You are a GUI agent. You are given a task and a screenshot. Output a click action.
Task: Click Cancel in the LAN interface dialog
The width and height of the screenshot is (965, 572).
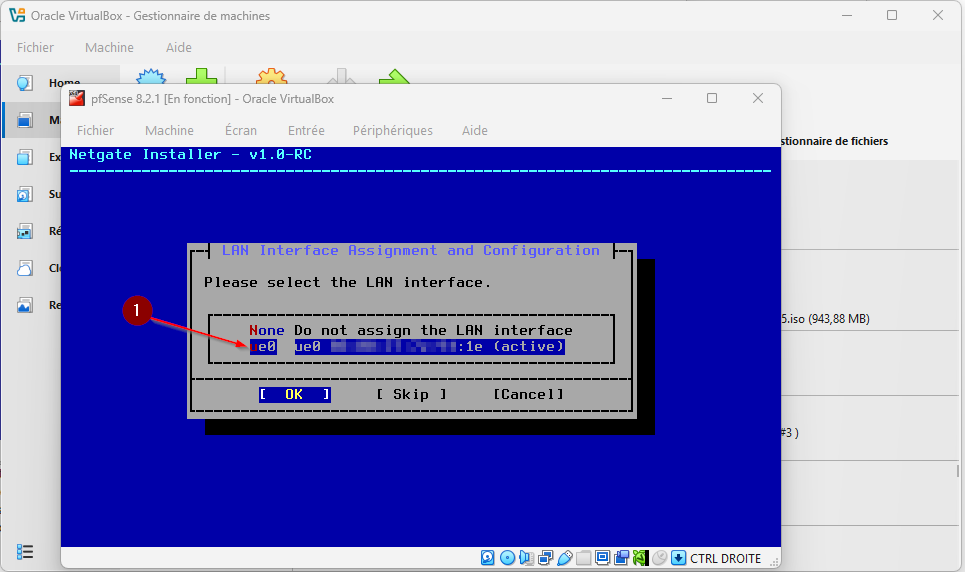coord(528,394)
